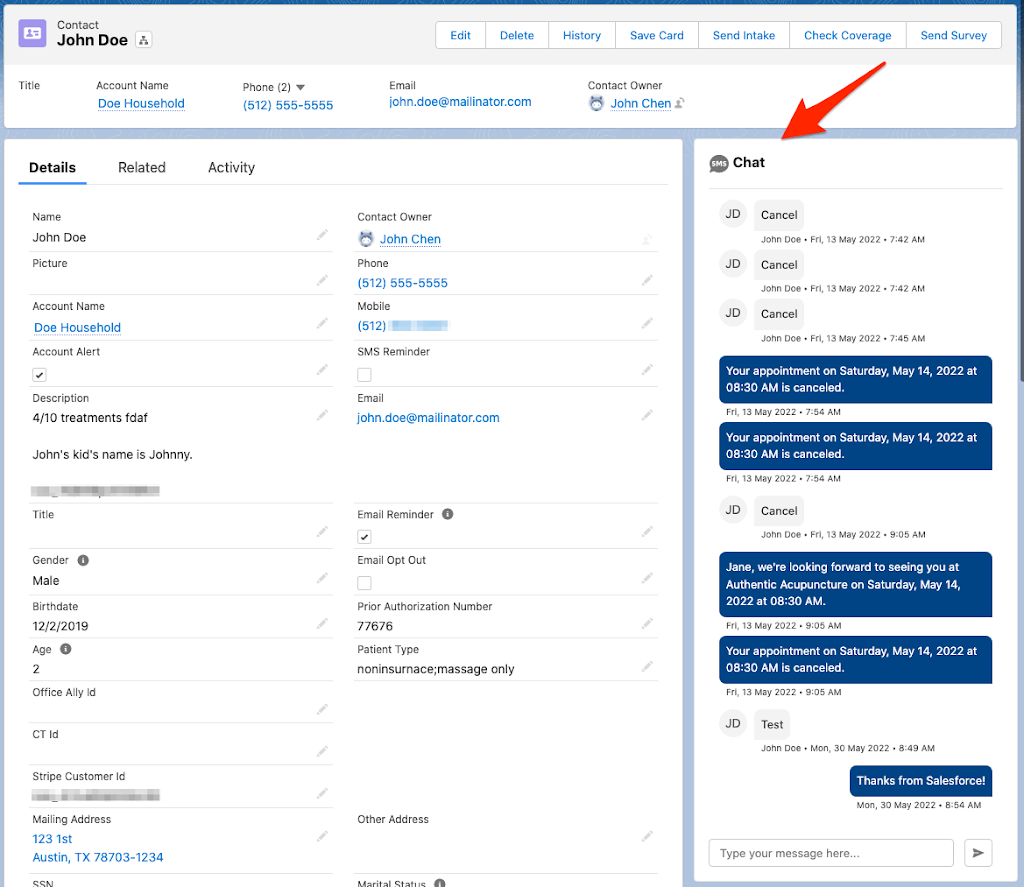Click the send message arrow in chat

tap(978, 853)
